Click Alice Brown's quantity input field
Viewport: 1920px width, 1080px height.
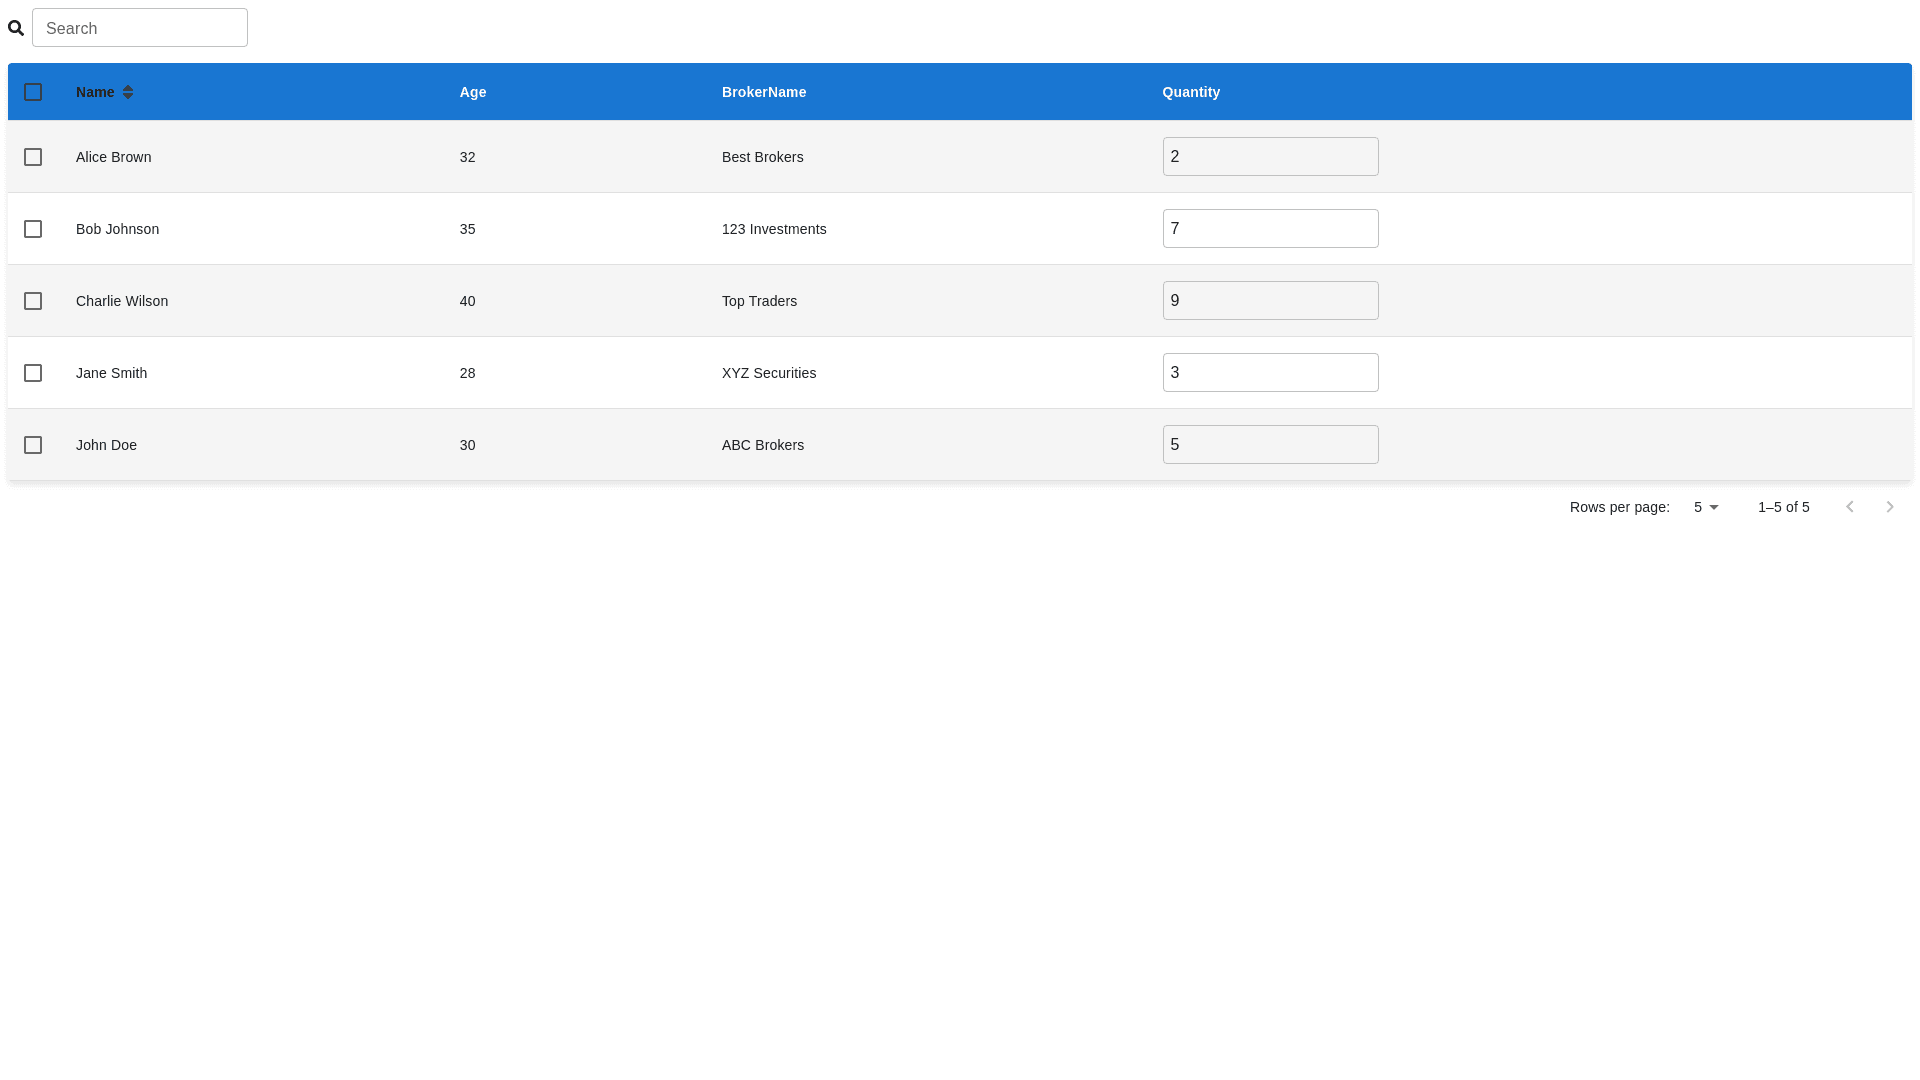tap(1270, 157)
